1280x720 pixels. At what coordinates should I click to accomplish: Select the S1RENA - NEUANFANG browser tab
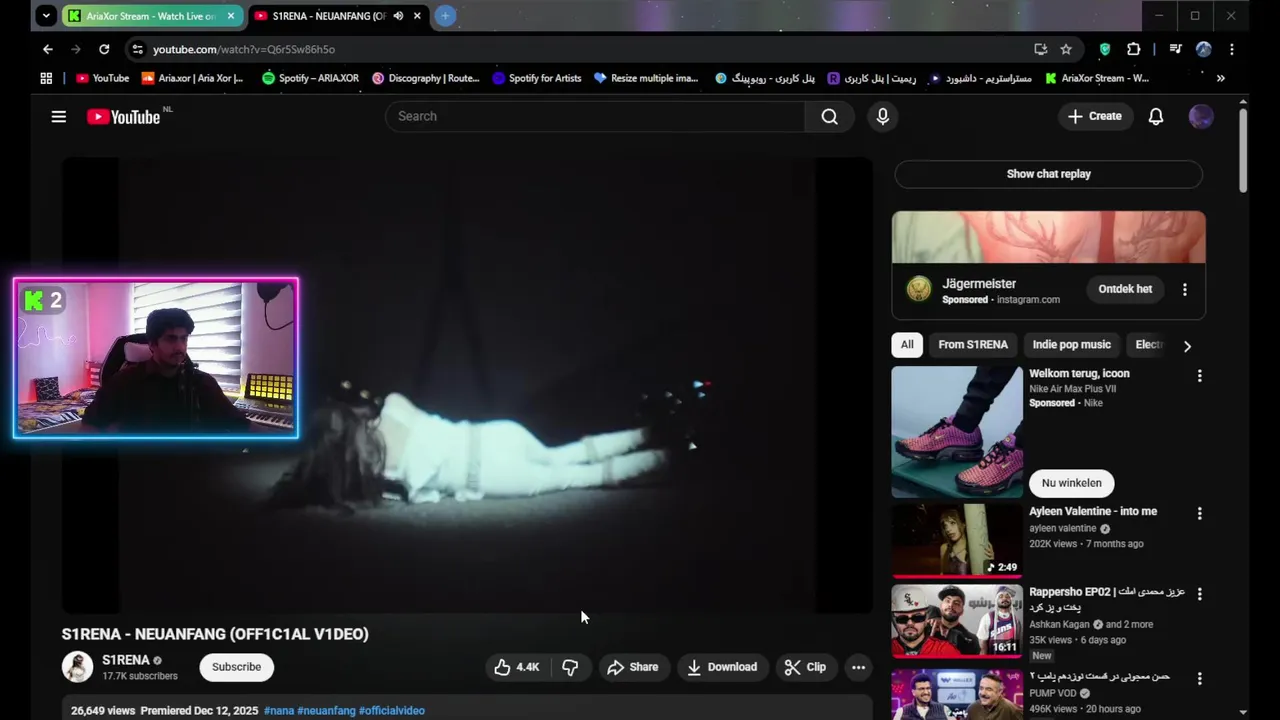[x=338, y=16]
